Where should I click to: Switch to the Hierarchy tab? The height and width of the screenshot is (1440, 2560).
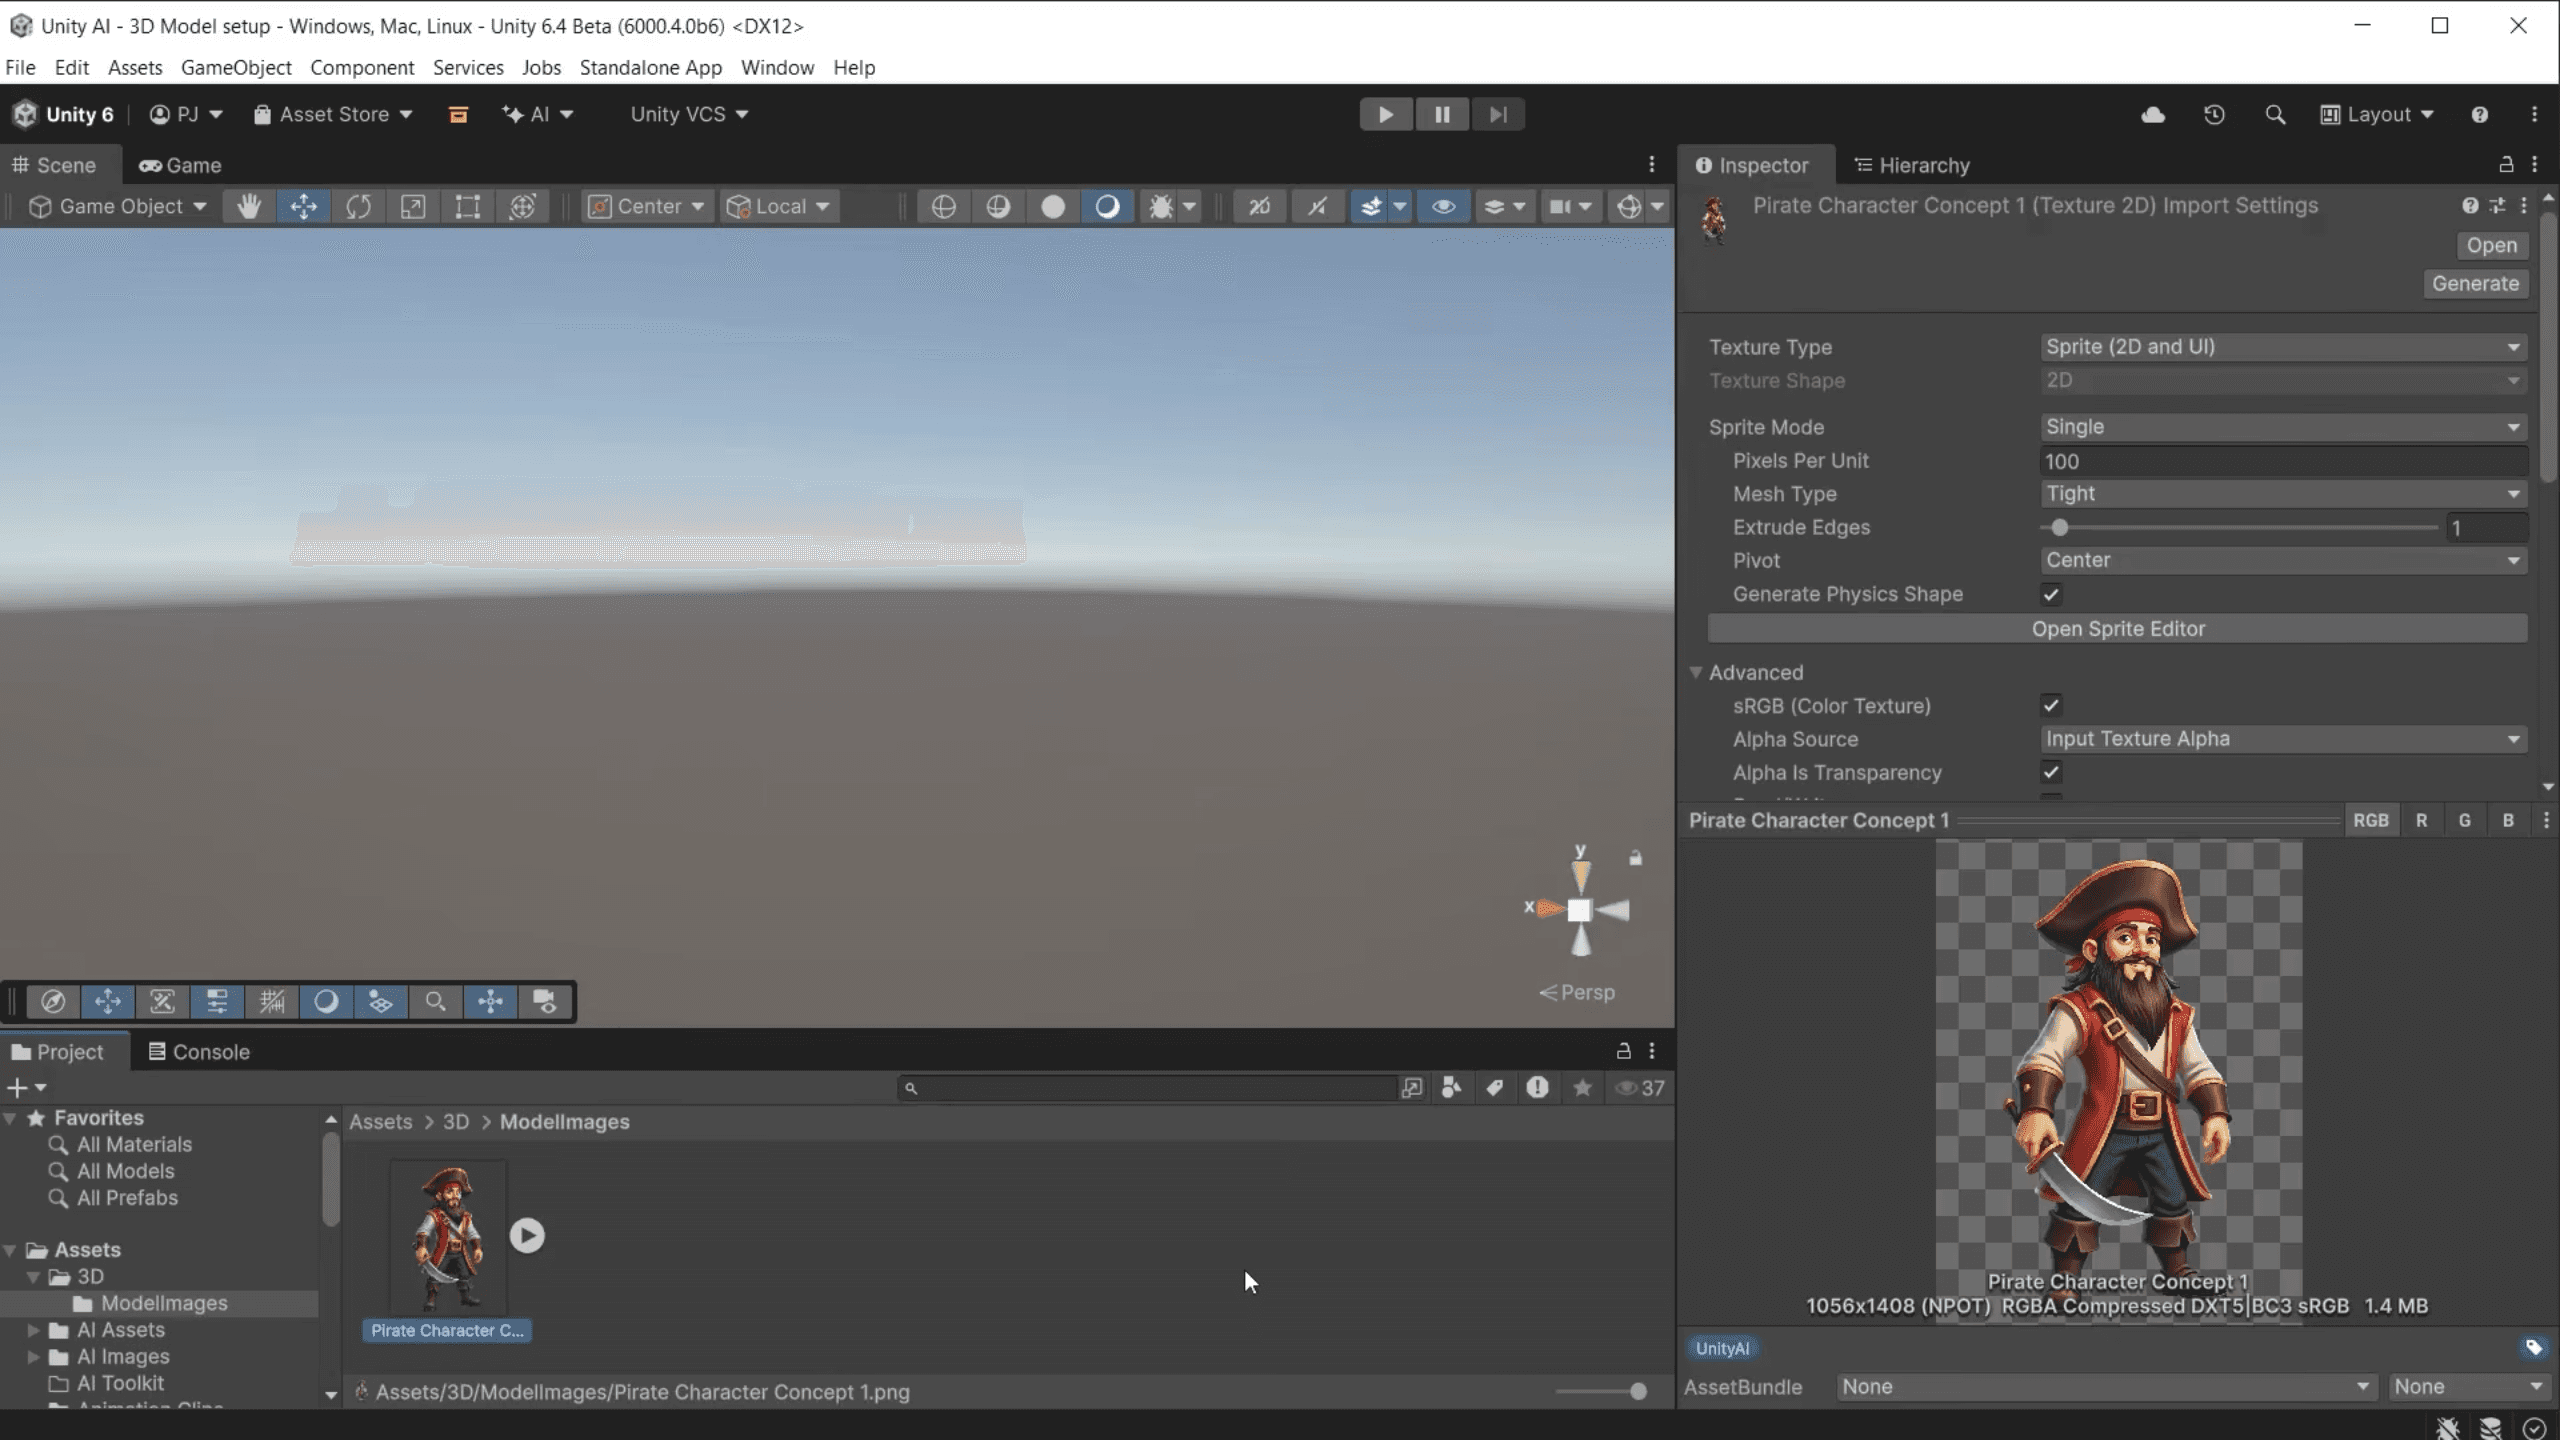[1911, 166]
